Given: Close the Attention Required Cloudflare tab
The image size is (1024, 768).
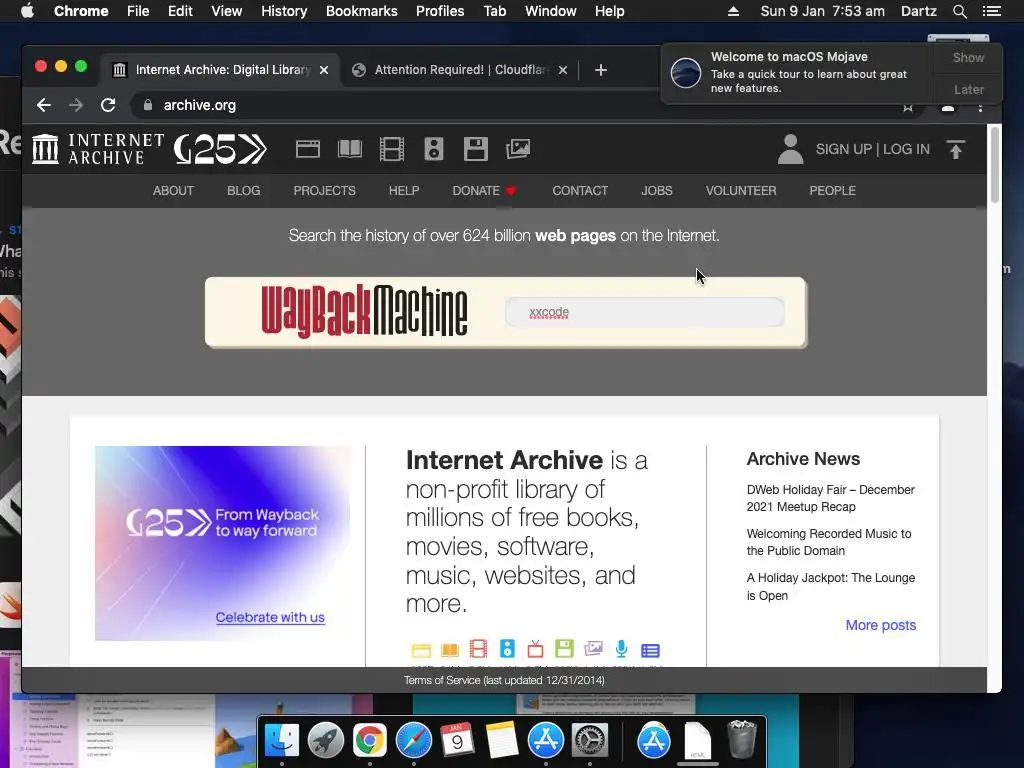Looking at the screenshot, I should pyautogui.click(x=563, y=70).
